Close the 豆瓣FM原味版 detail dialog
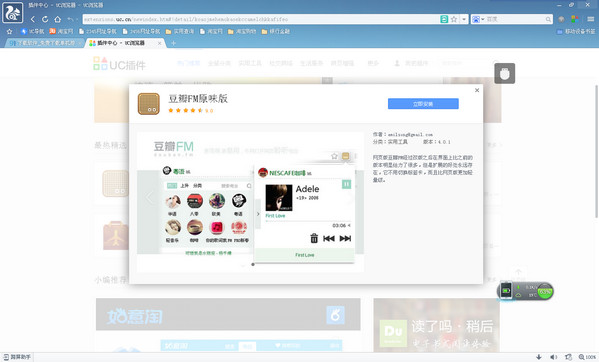This screenshot has height=362, width=599. 477,90
